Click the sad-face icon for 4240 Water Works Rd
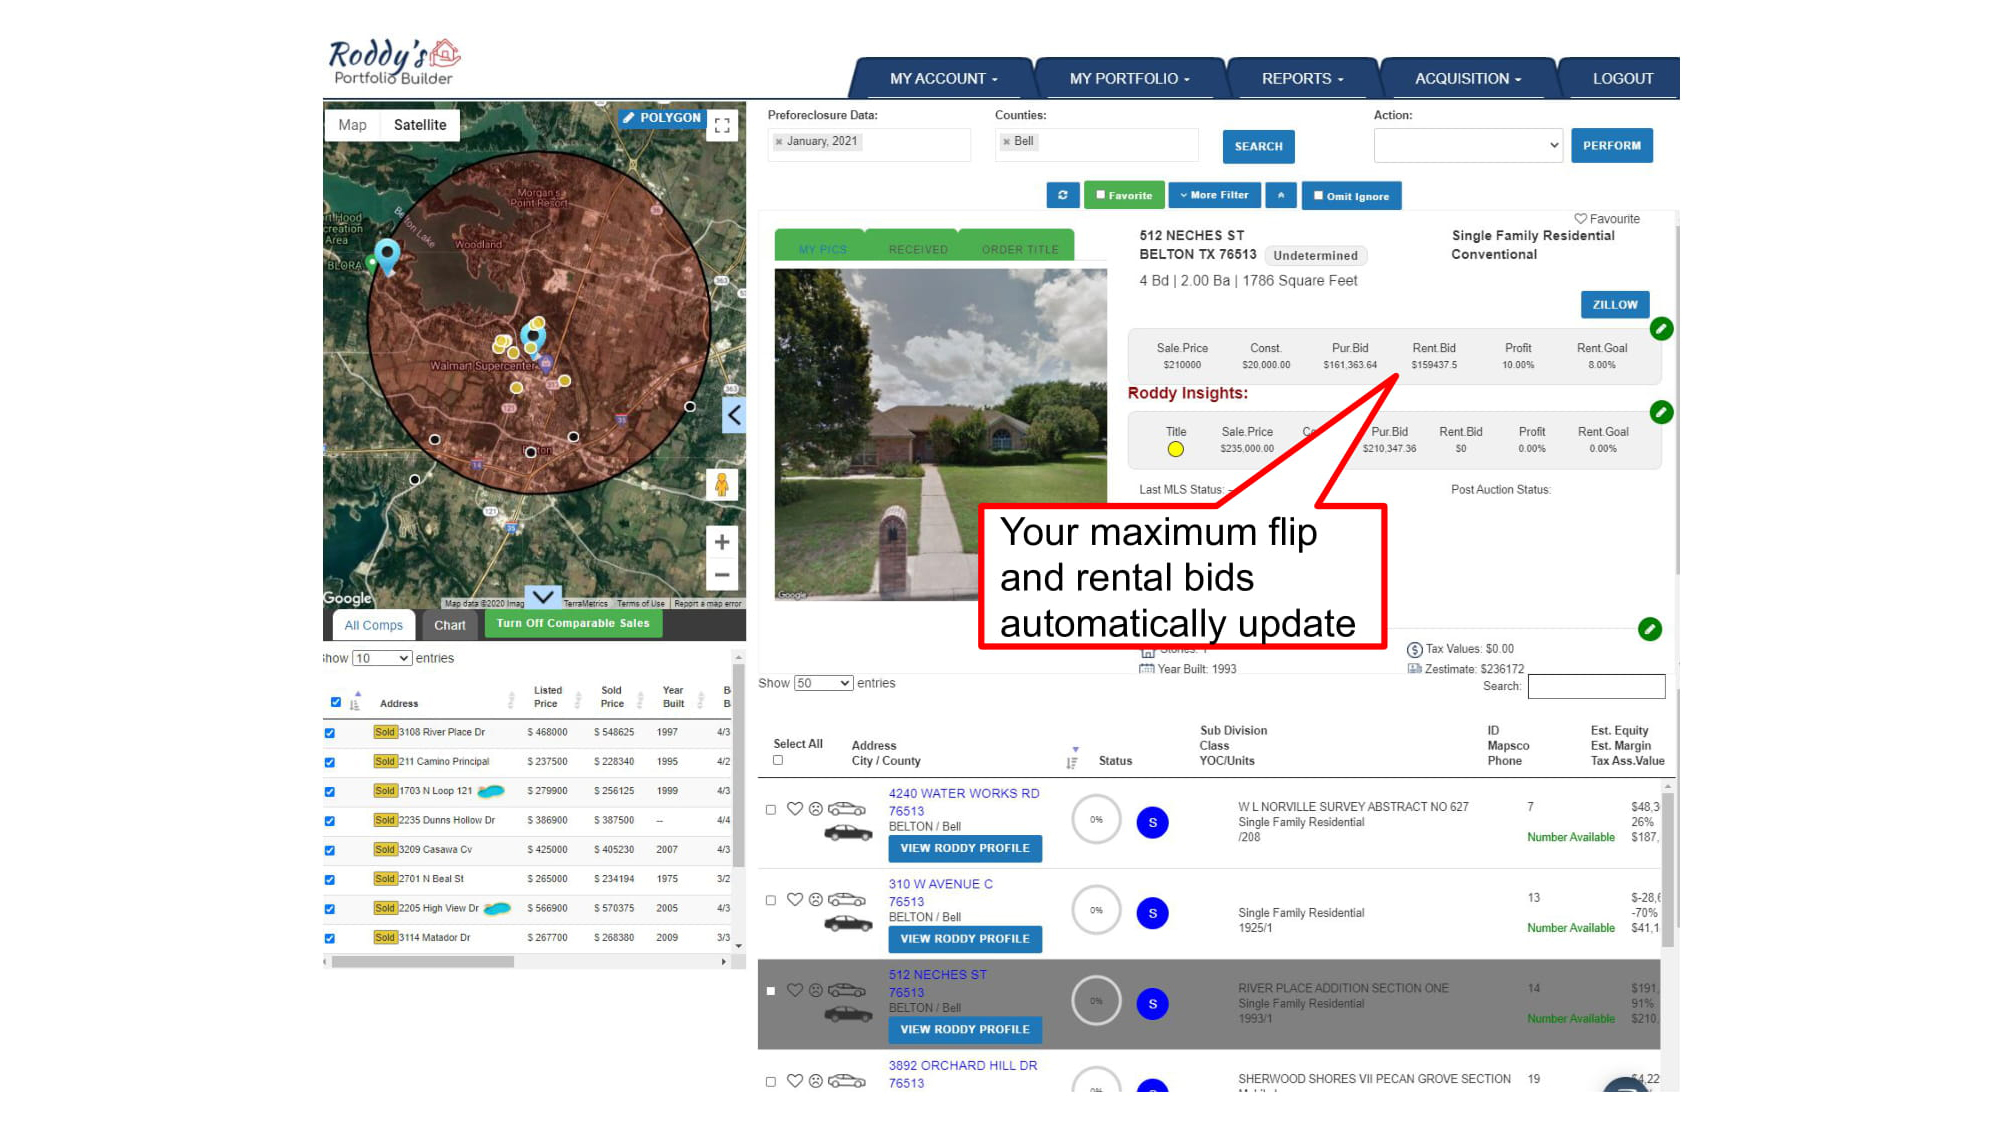Image resolution: width=2000 pixels, height=1125 pixels. [x=816, y=809]
